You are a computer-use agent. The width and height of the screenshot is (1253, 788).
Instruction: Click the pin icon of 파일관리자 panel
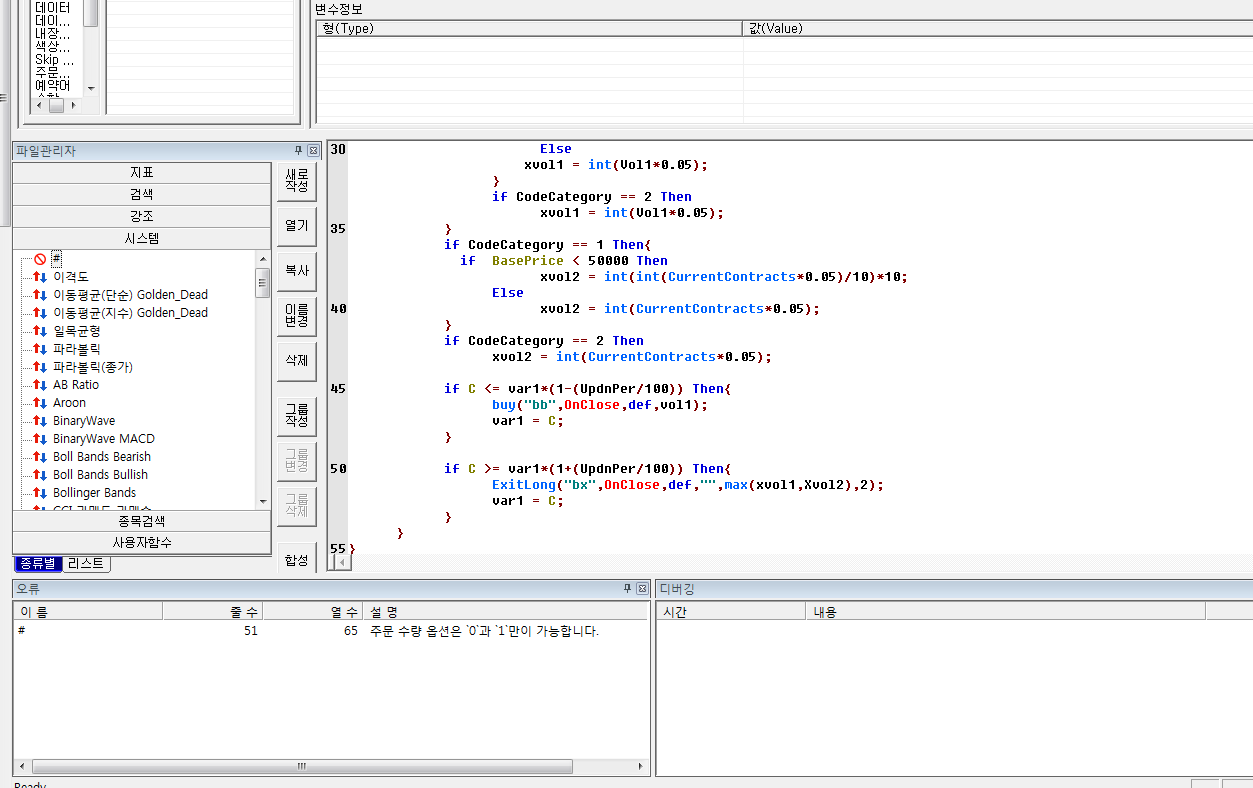pos(298,151)
